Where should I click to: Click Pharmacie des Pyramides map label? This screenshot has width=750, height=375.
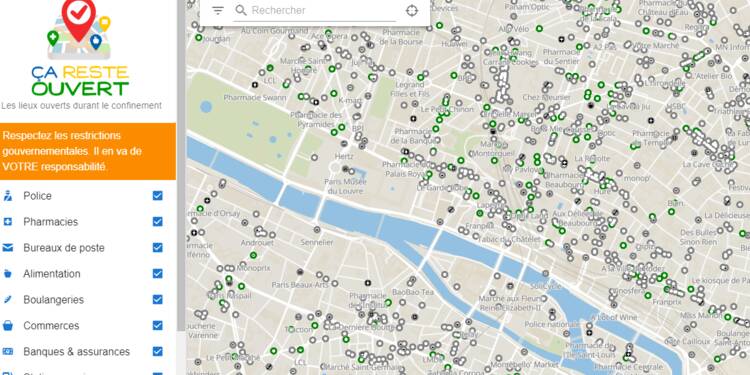click(316, 120)
